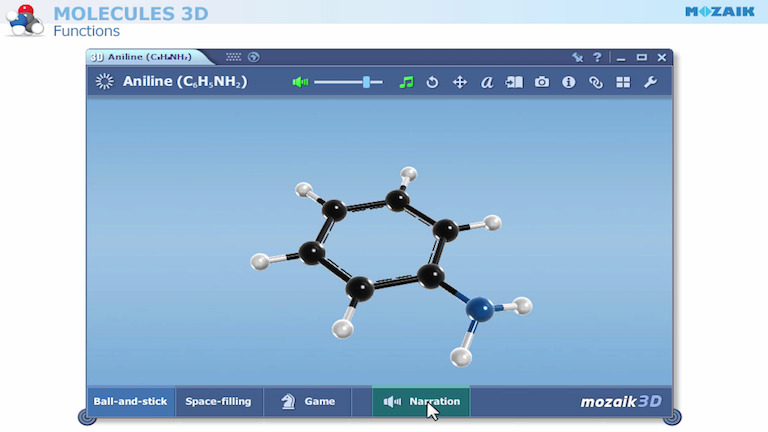The height and width of the screenshot is (432, 768).
Task: Click the pin window icon
Action: [577, 57]
